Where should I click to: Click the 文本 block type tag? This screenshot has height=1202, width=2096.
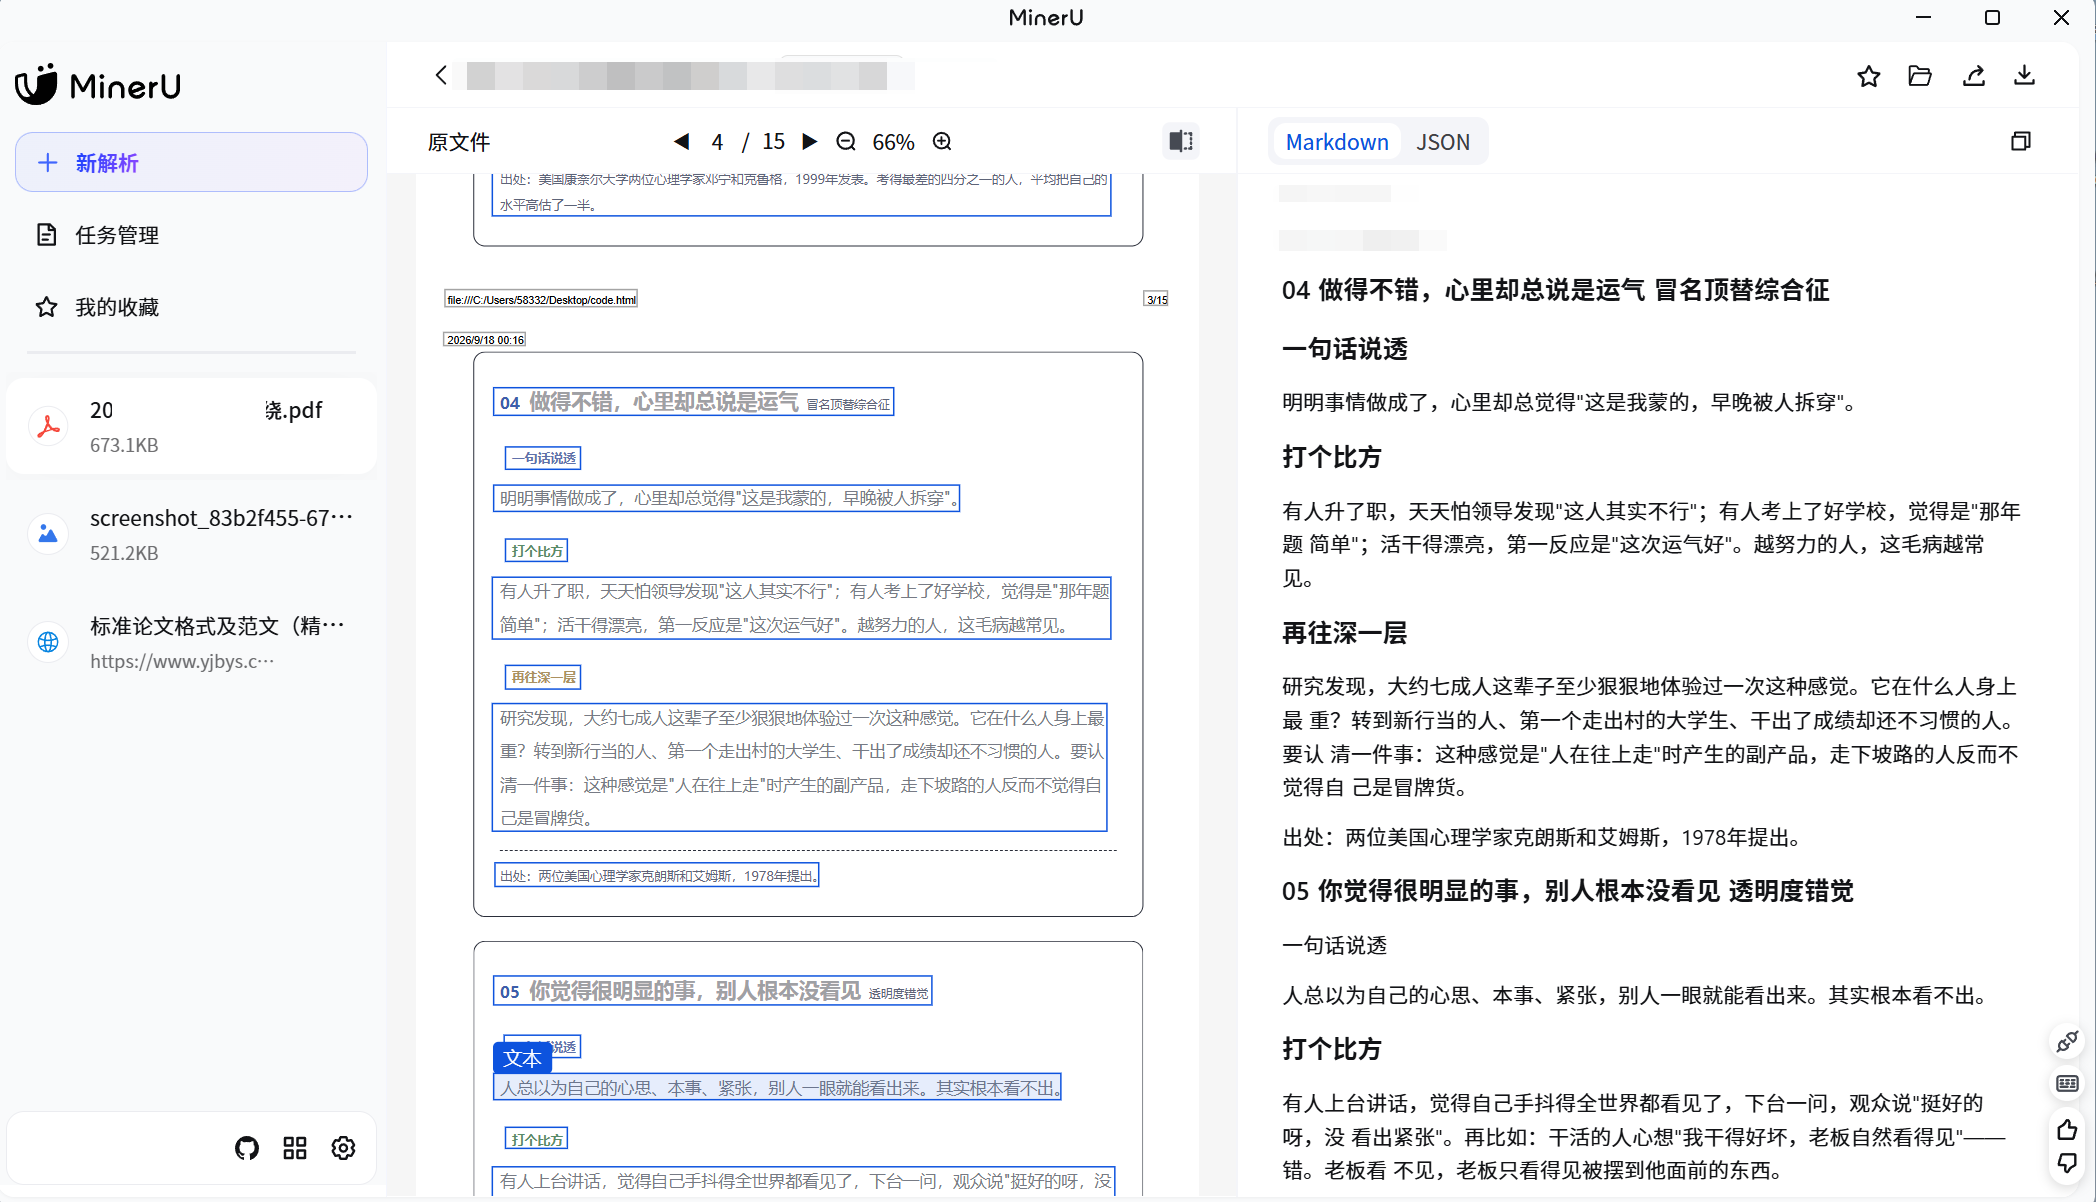point(522,1058)
